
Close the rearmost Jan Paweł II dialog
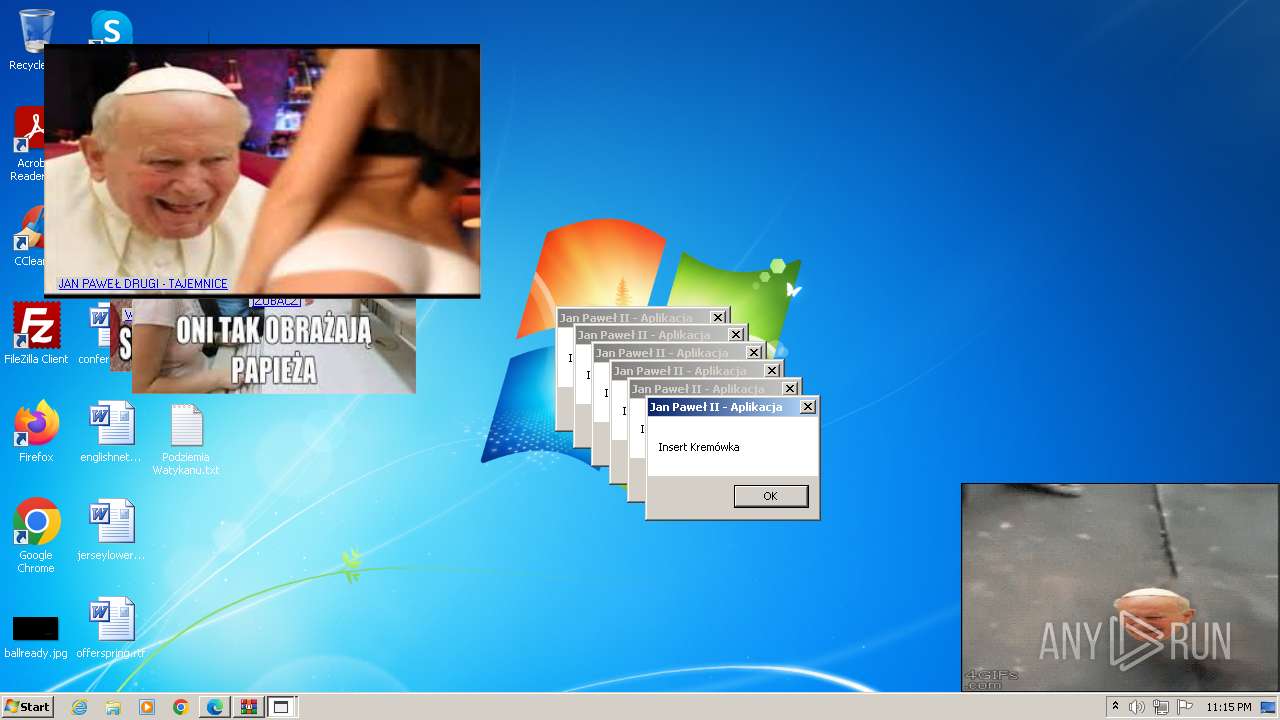(x=718, y=318)
